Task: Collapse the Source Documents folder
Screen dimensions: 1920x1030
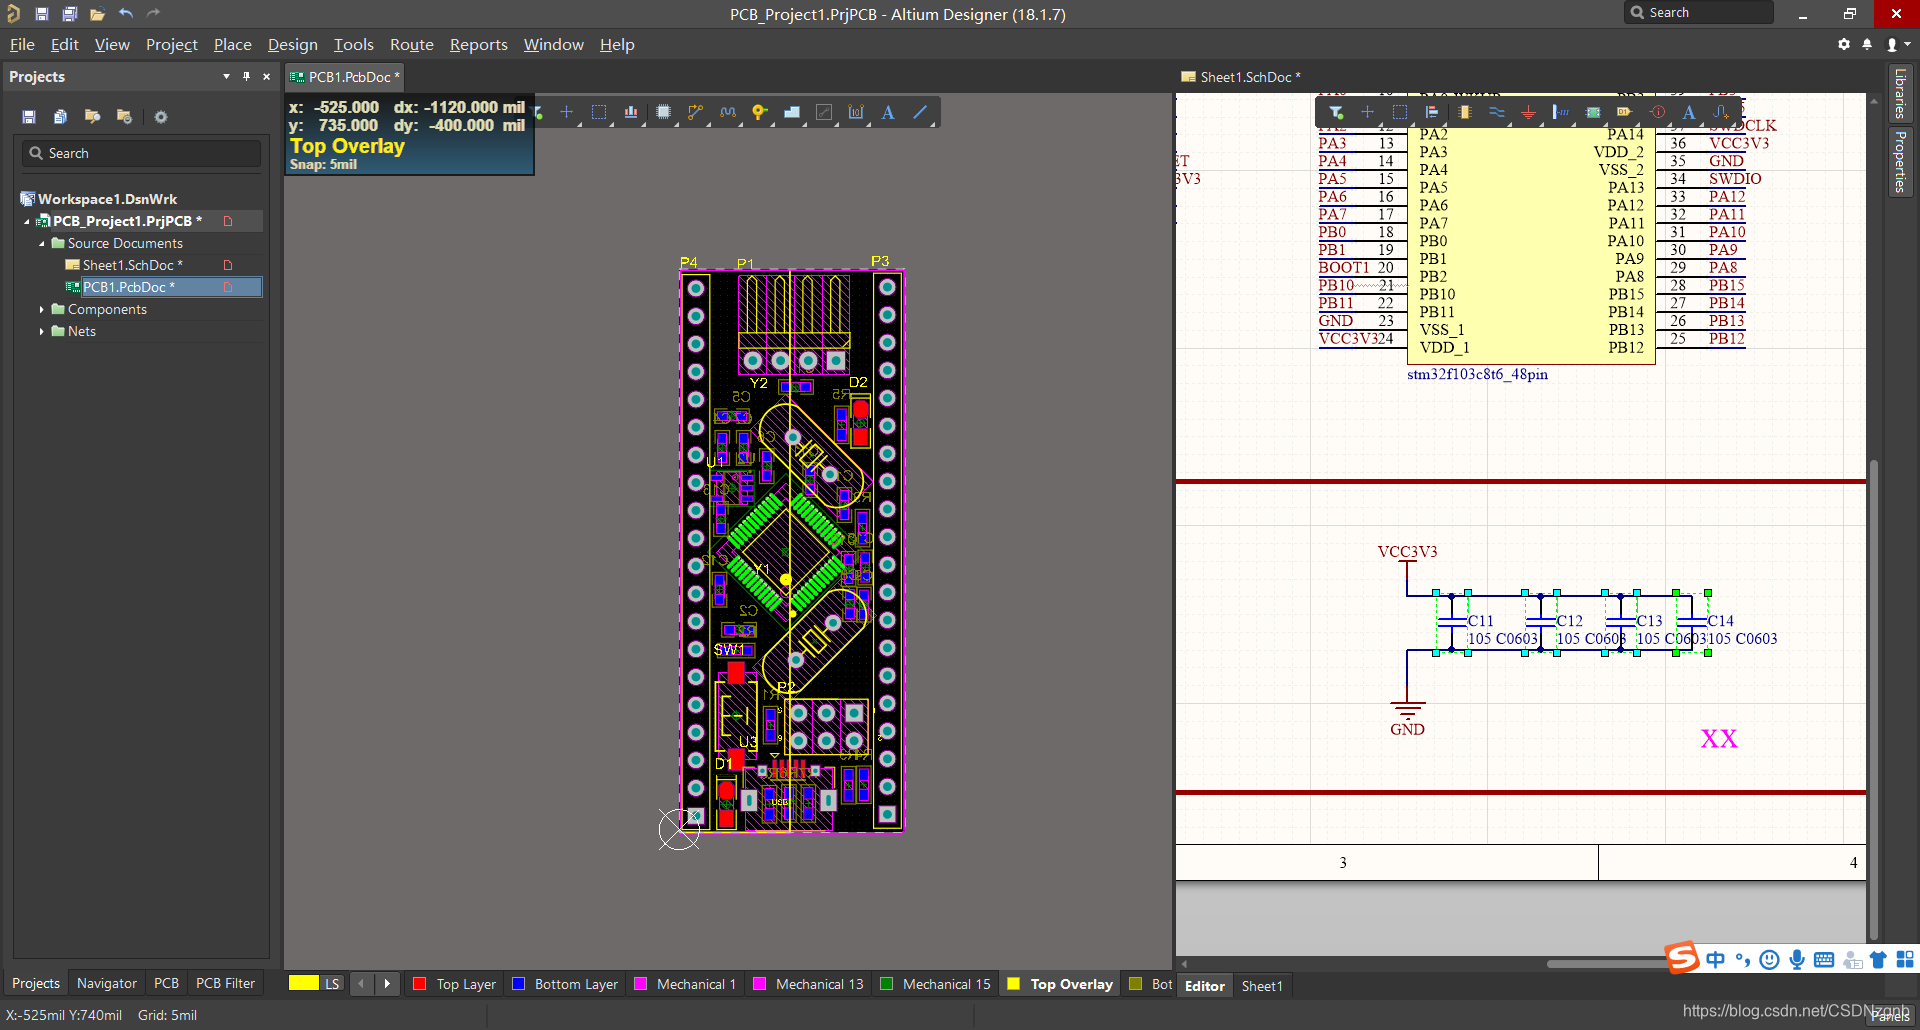Action: 42,243
